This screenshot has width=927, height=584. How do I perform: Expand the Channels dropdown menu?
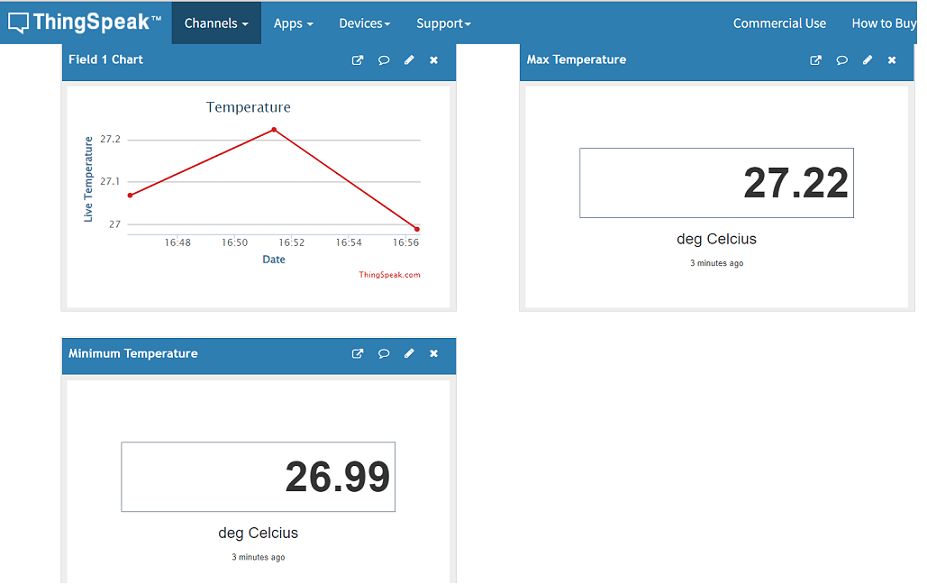coord(216,23)
